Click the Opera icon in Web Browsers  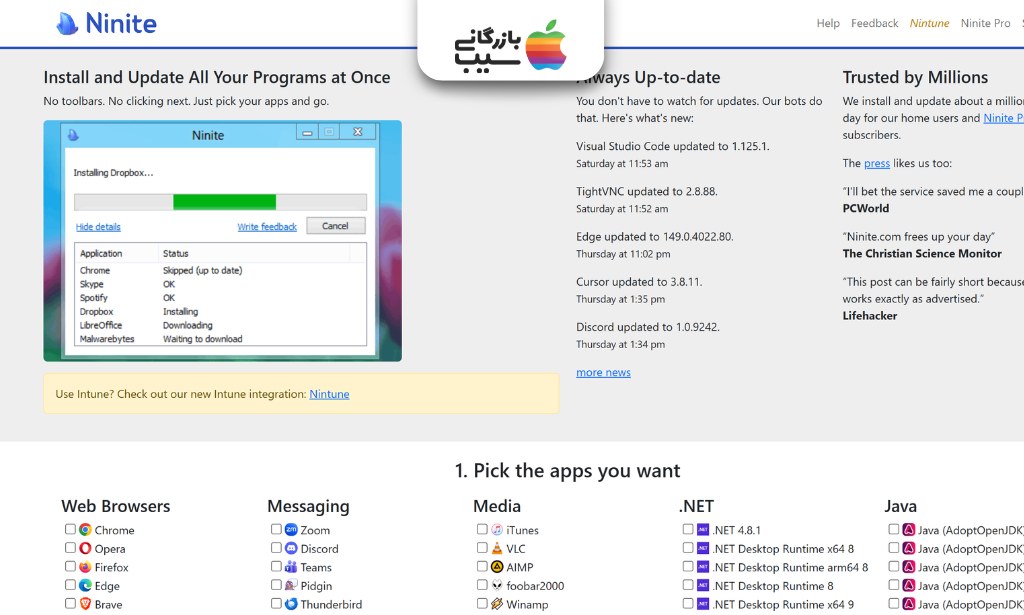click(x=86, y=548)
